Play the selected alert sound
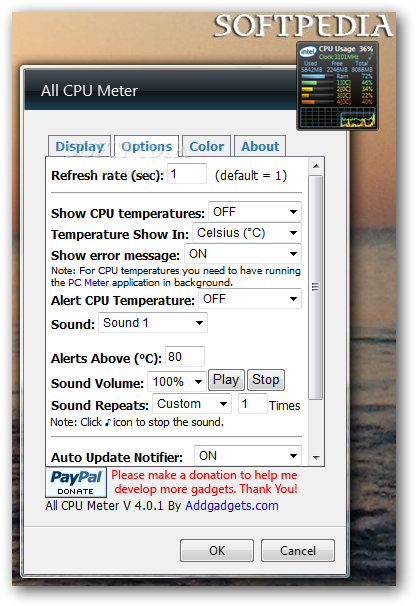The width and height of the screenshot is (416, 606). click(x=226, y=380)
